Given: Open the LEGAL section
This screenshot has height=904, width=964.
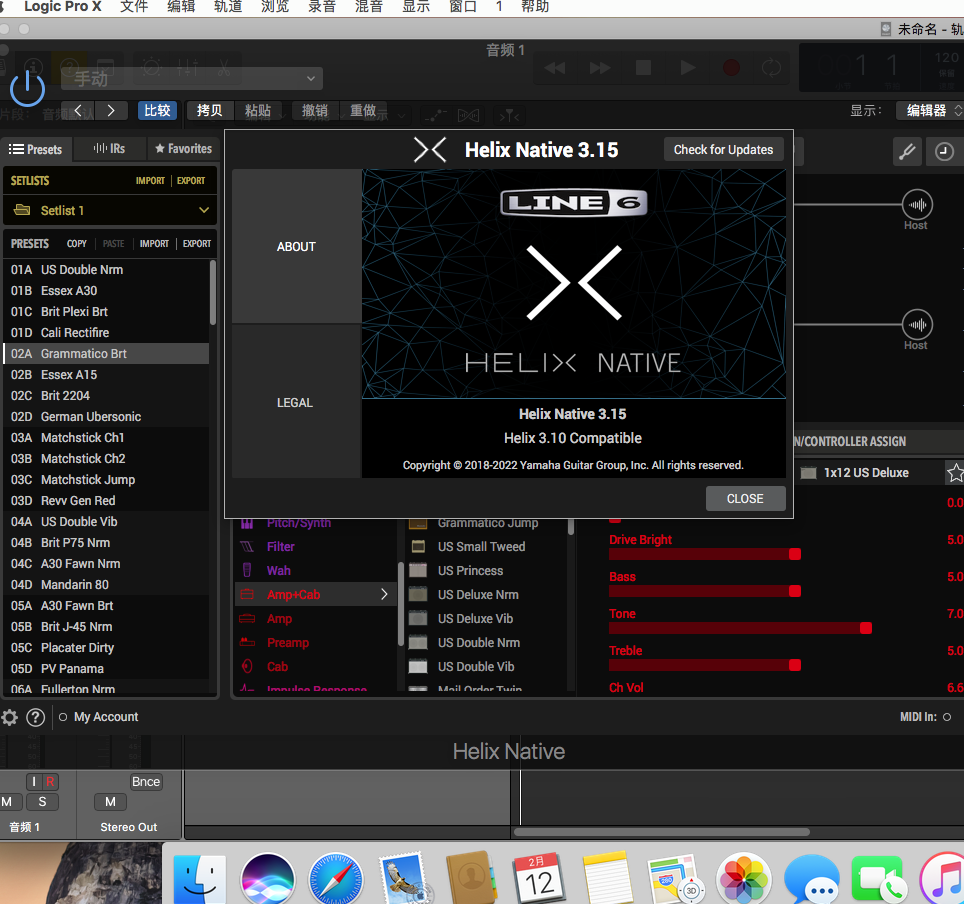Looking at the screenshot, I should [x=294, y=402].
